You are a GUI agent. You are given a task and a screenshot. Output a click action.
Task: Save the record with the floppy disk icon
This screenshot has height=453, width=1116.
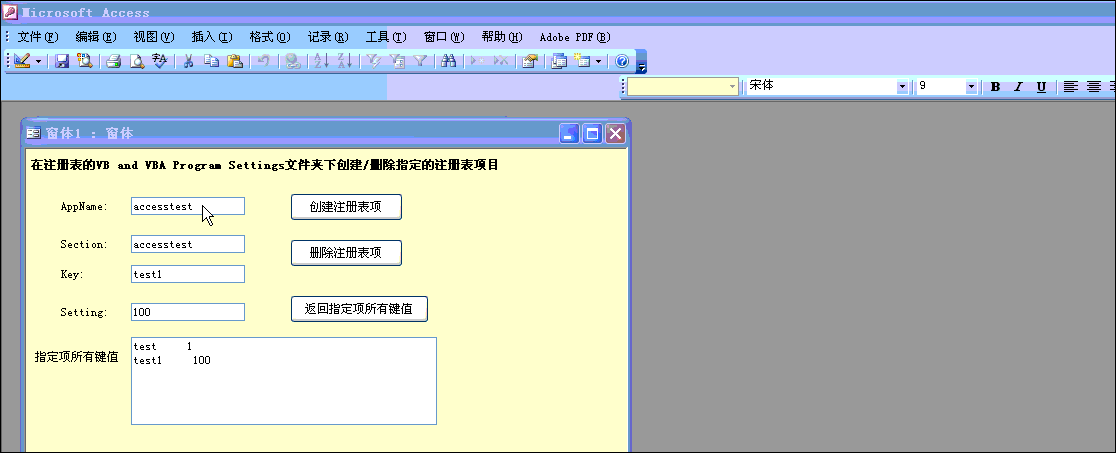[x=62, y=61]
